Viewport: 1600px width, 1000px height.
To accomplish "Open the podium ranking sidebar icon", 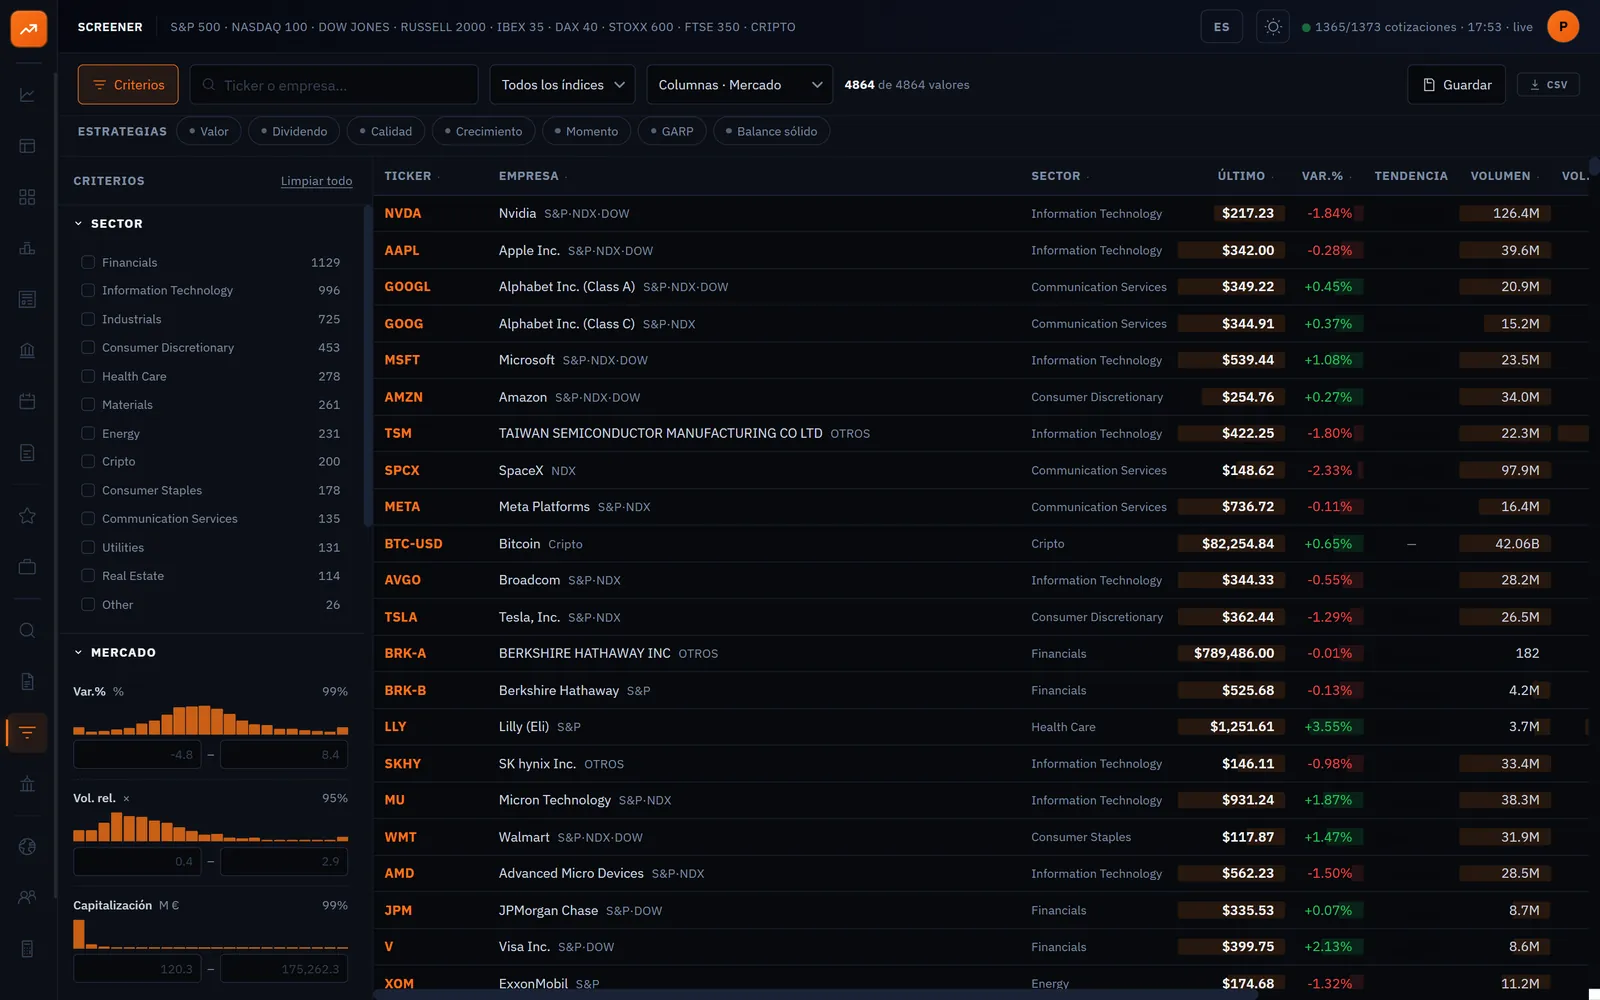I will (27, 248).
